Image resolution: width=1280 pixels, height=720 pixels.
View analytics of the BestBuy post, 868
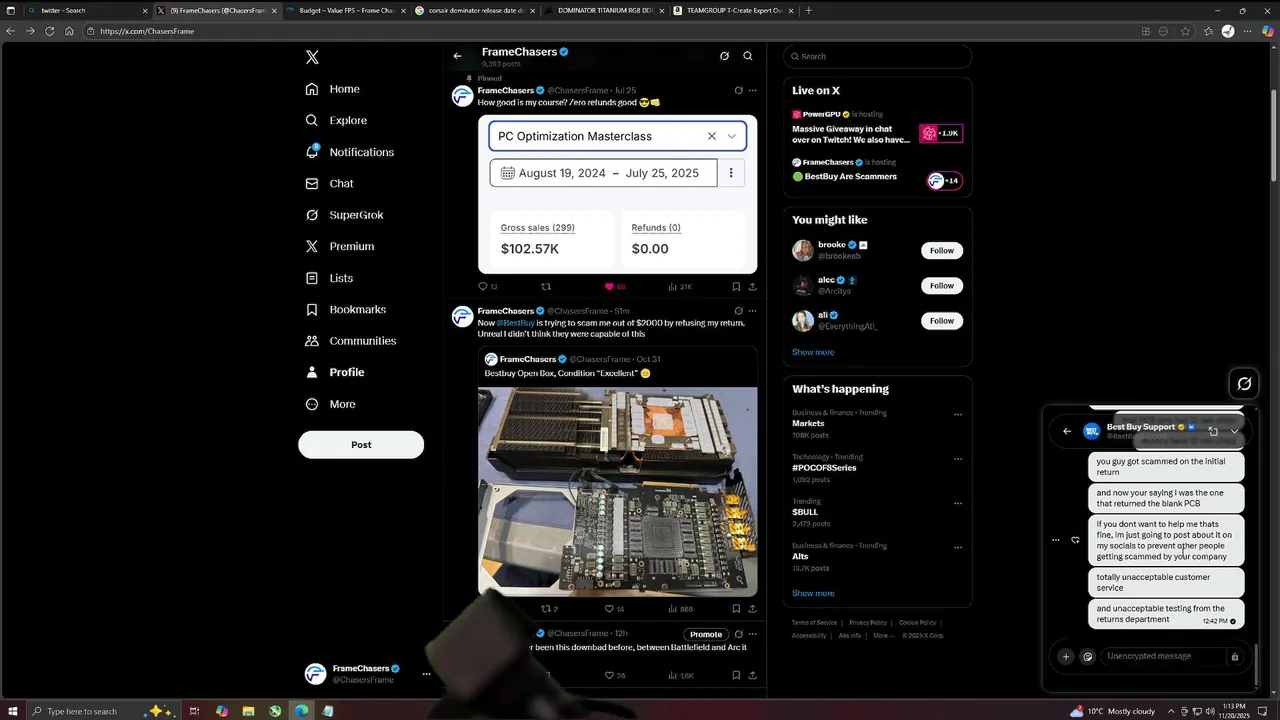(x=680, y=608)
